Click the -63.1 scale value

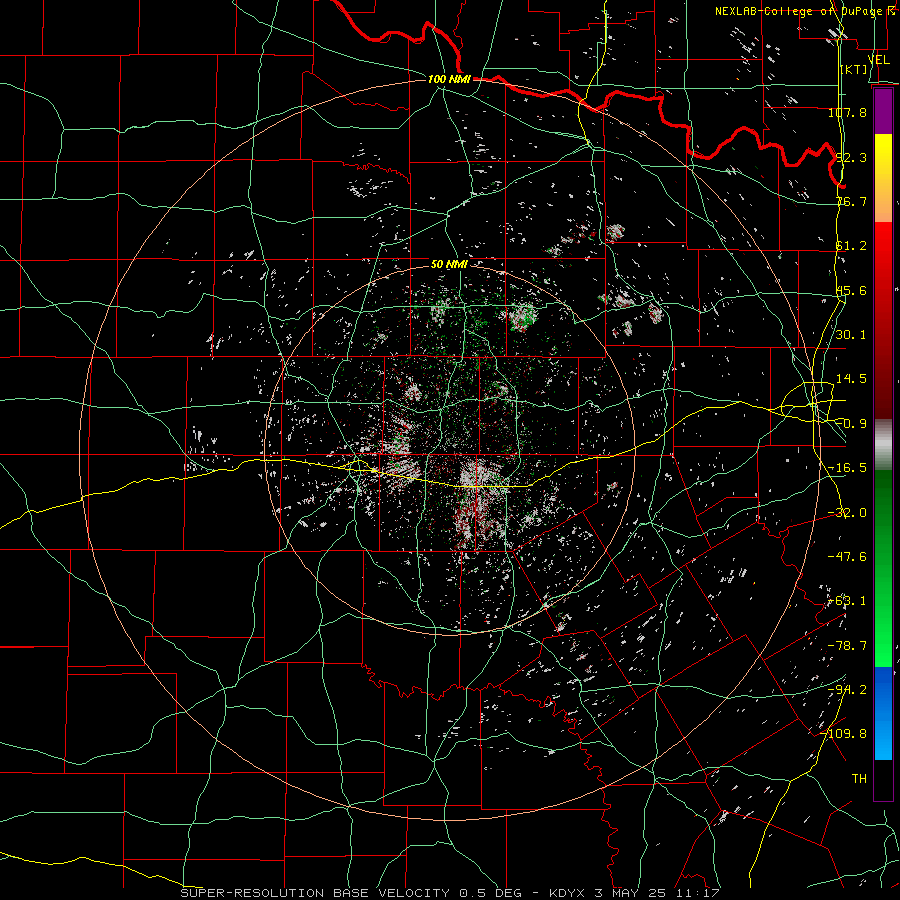[x=847, y=601]
